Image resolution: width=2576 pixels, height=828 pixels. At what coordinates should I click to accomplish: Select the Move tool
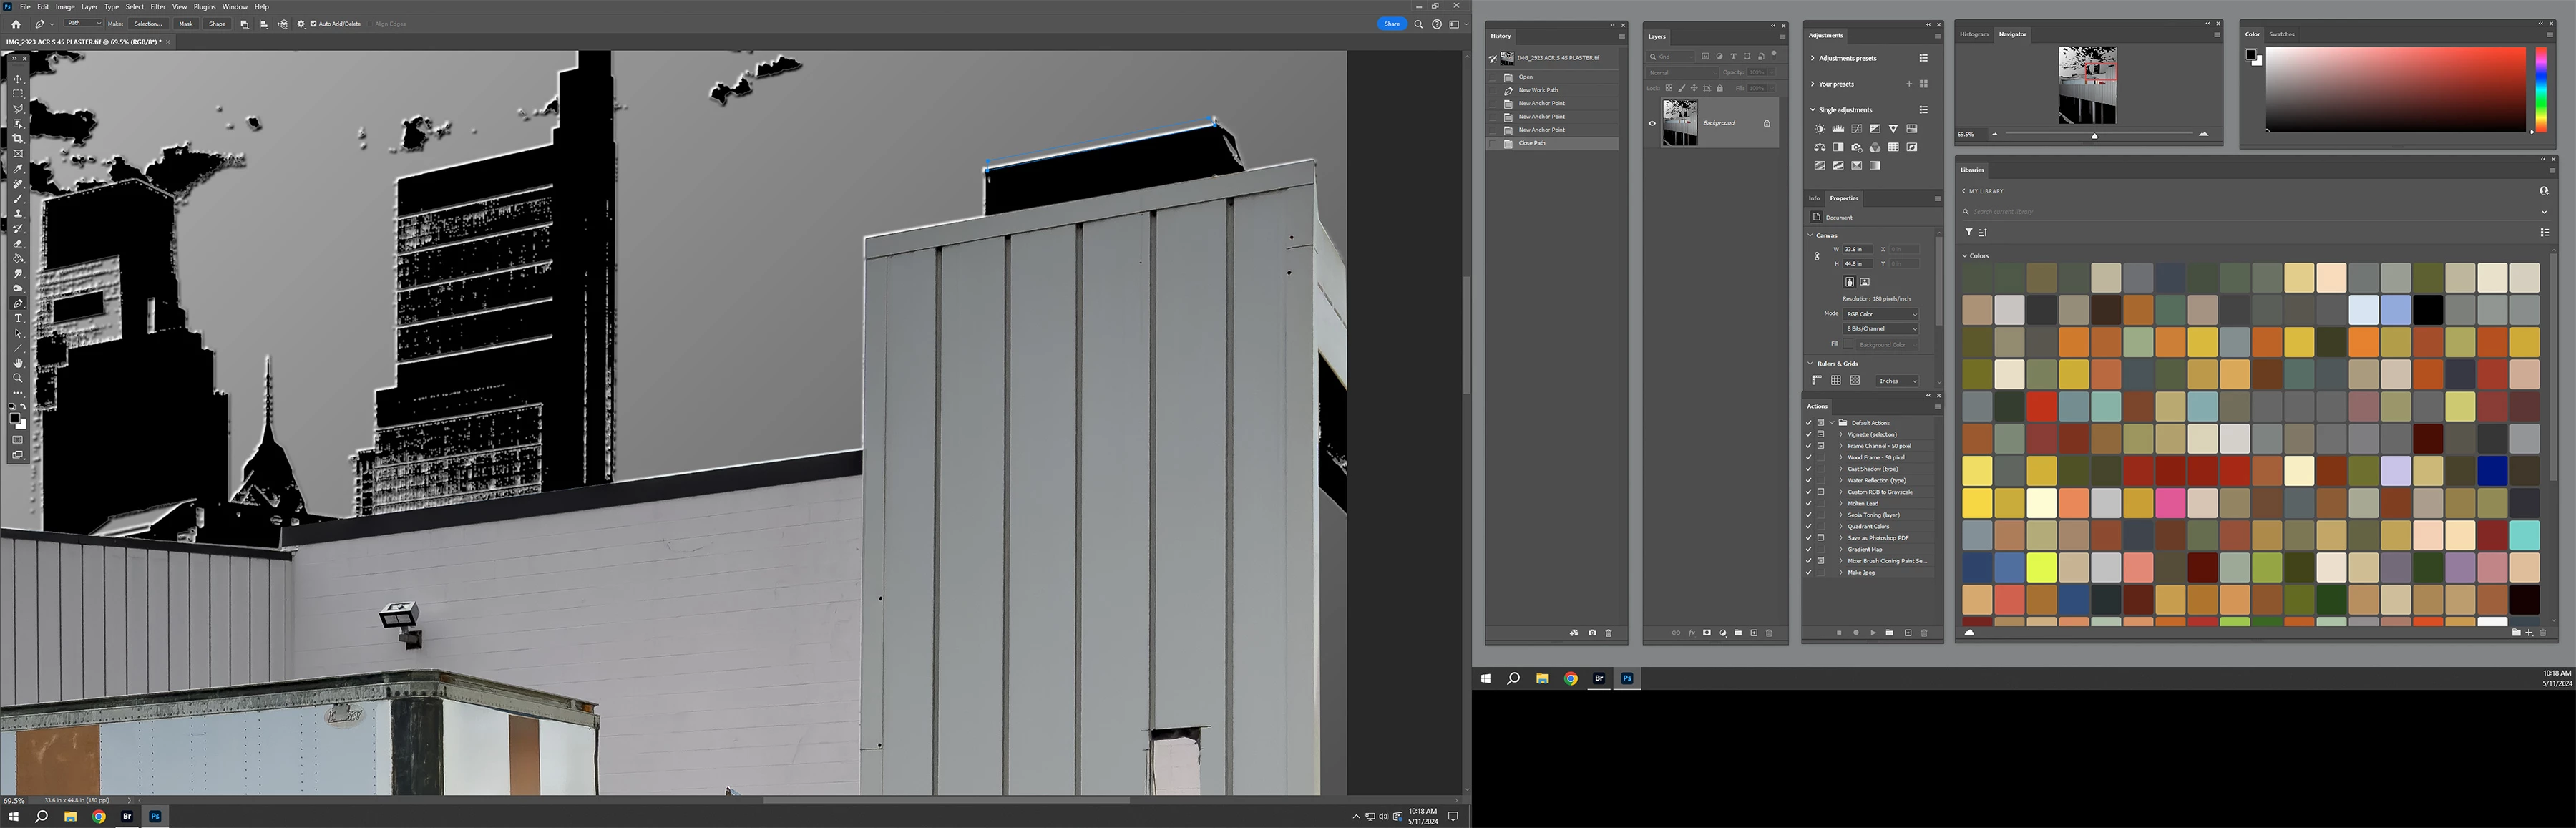pos(18,79)
